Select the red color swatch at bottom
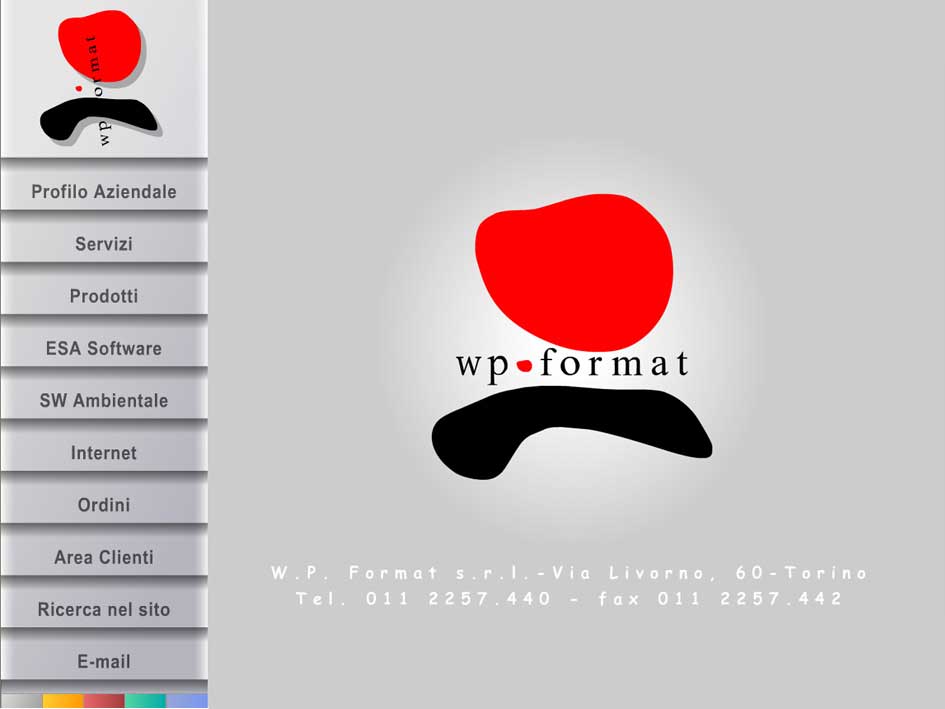This screenshot has height=709, width=945. 104,701
